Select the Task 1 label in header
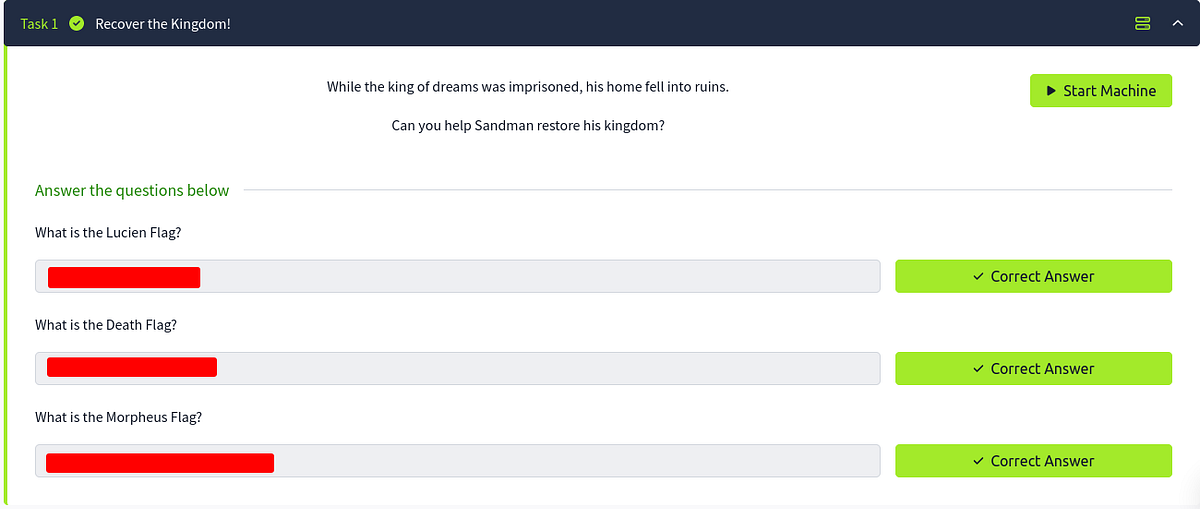1200x509 pixels. point(39,23)
